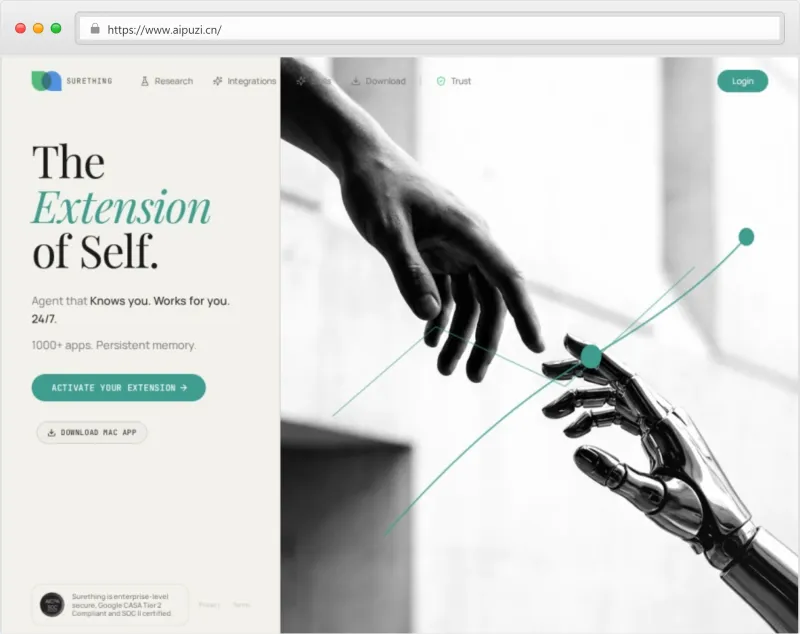Click the green shield icon beside Trust
800x634 pixels.
point(441,81)
